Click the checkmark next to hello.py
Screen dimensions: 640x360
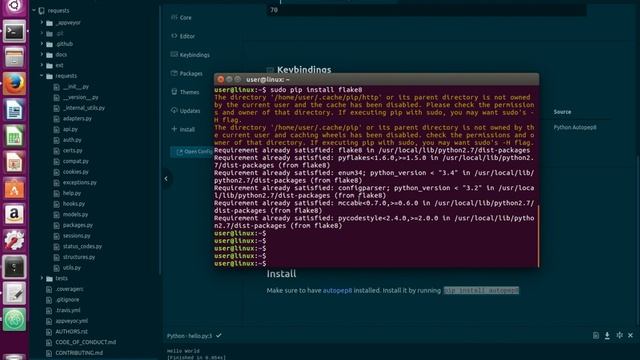point(219,336)
